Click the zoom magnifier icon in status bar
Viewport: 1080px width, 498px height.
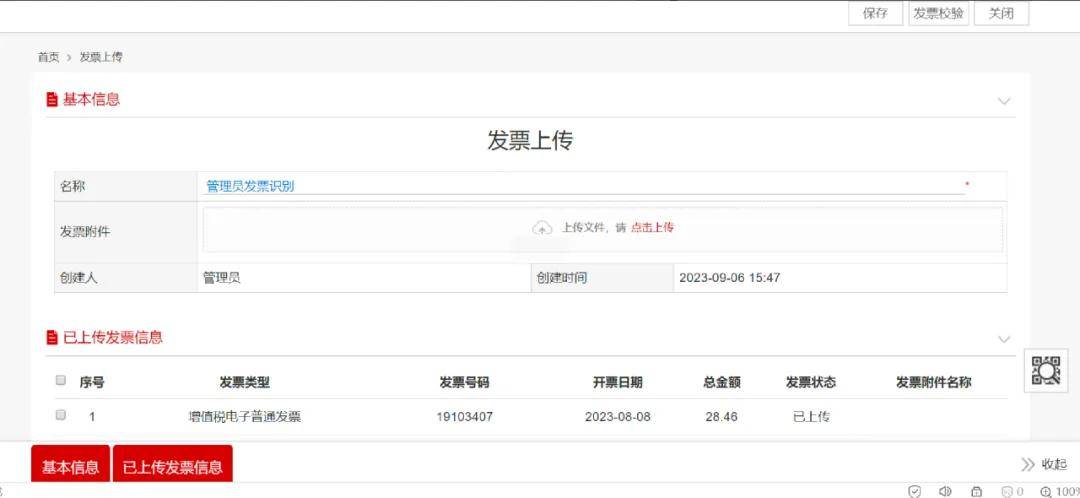coord(1046,491)
